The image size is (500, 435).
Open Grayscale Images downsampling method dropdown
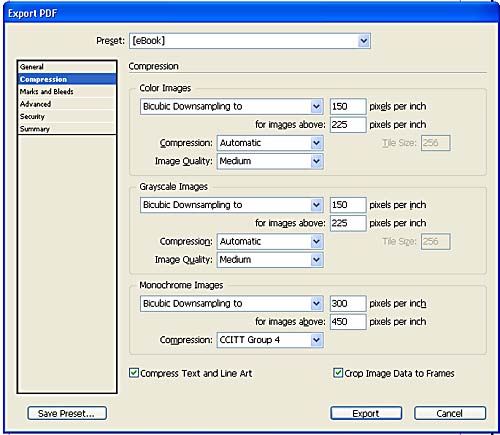point(232,205)
